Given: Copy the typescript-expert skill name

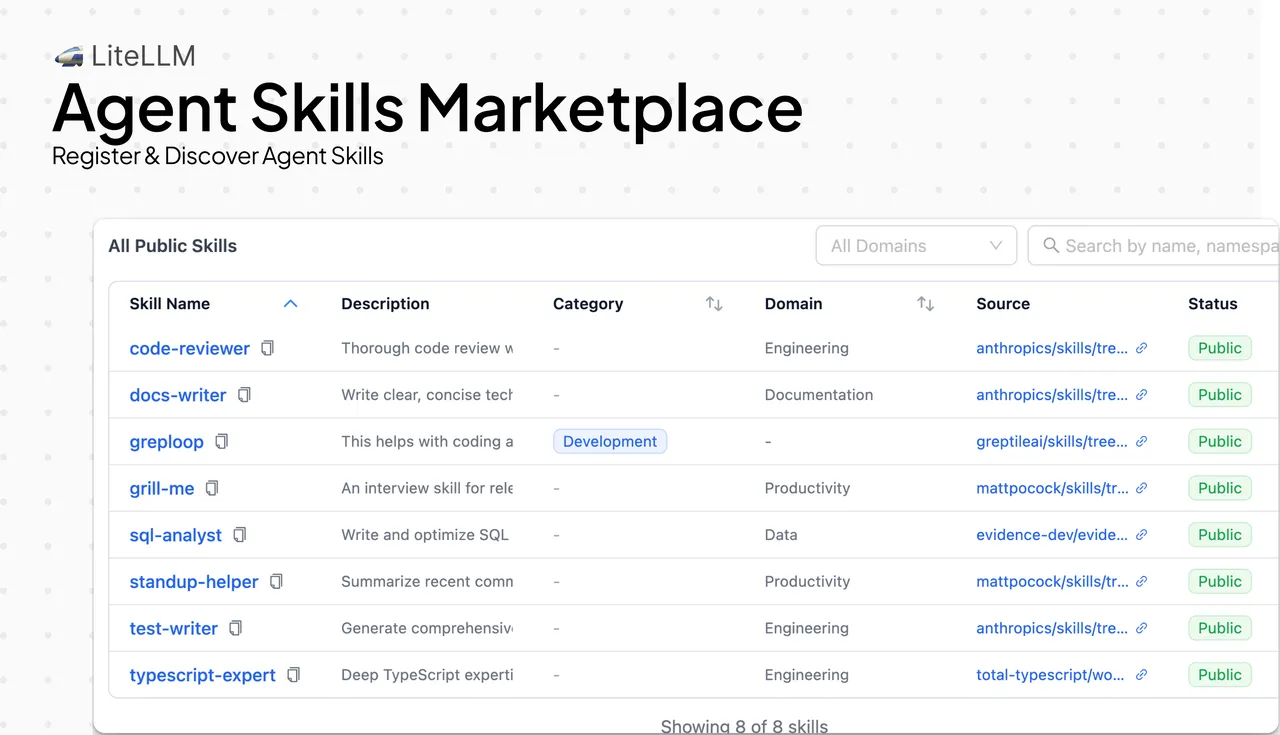Looking at the screenshot, I should (x=293, y=675).
